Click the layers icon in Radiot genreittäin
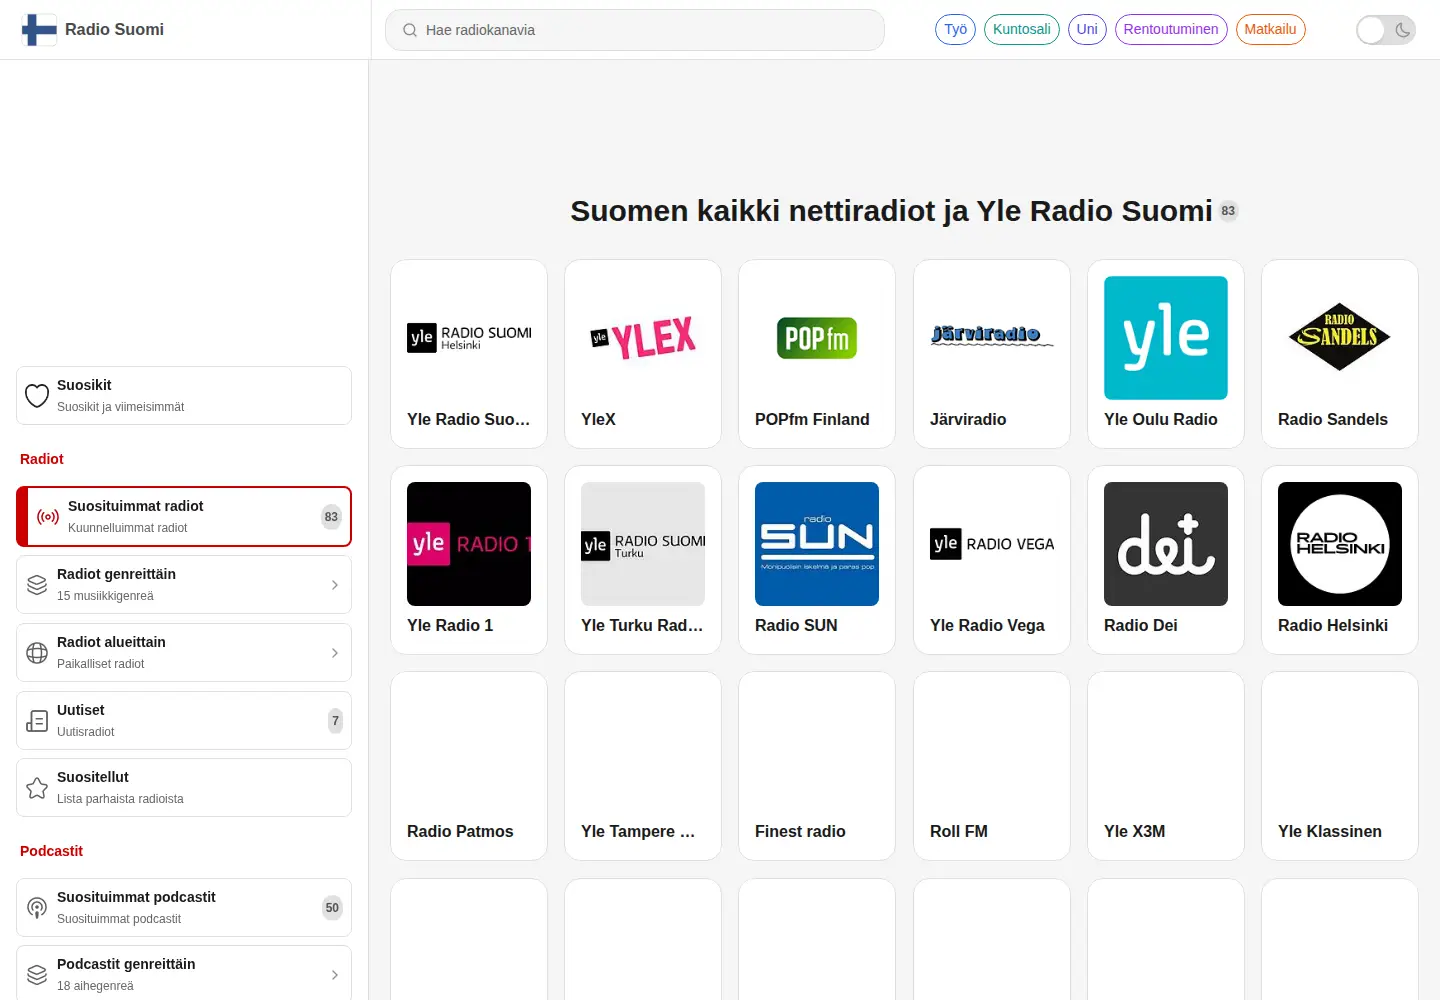Viewport: 1440px width, 1000px height. (37, 585)
